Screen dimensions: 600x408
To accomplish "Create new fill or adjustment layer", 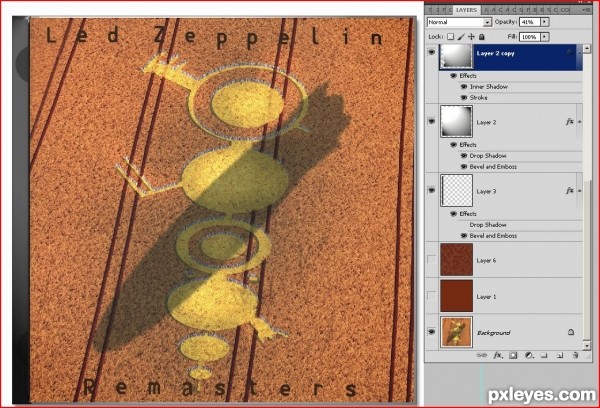I will coord(529,356).
